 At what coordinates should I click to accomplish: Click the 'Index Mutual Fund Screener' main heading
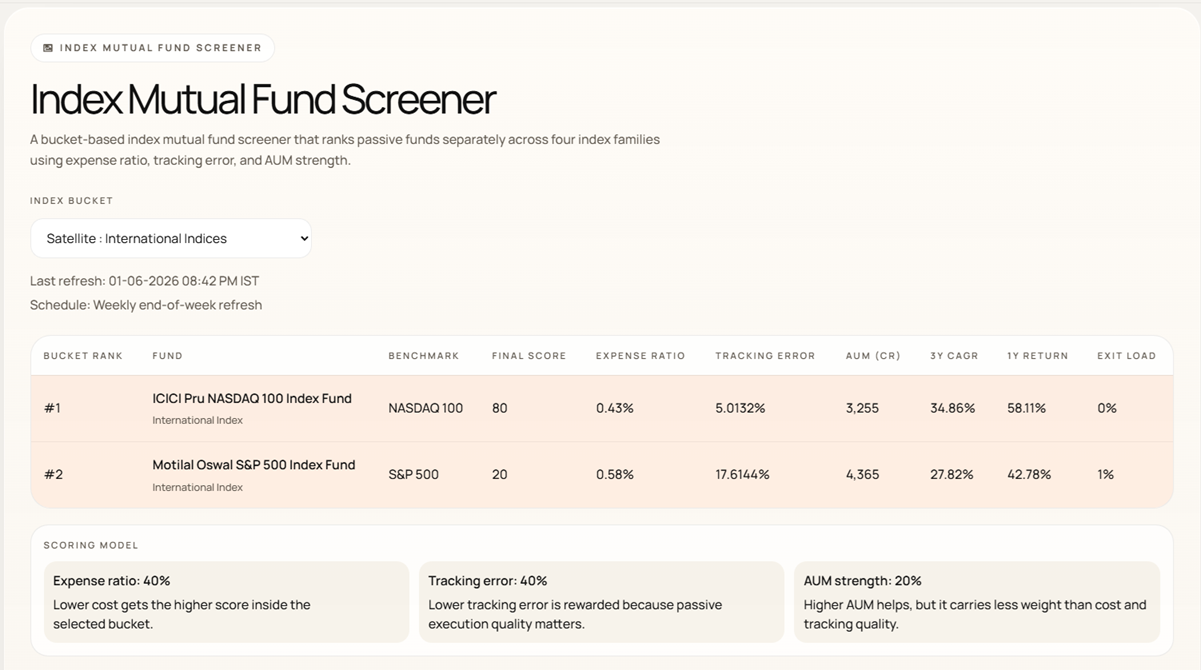click(x=263, y=99)
